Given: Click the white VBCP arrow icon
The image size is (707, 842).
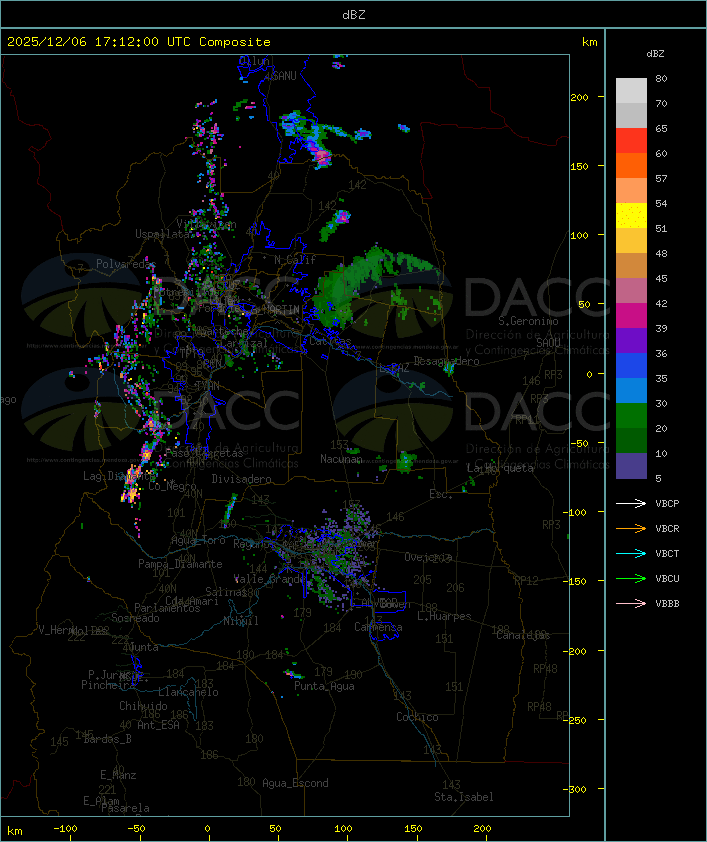Looking at the screenshot, I should coord(631,503).
